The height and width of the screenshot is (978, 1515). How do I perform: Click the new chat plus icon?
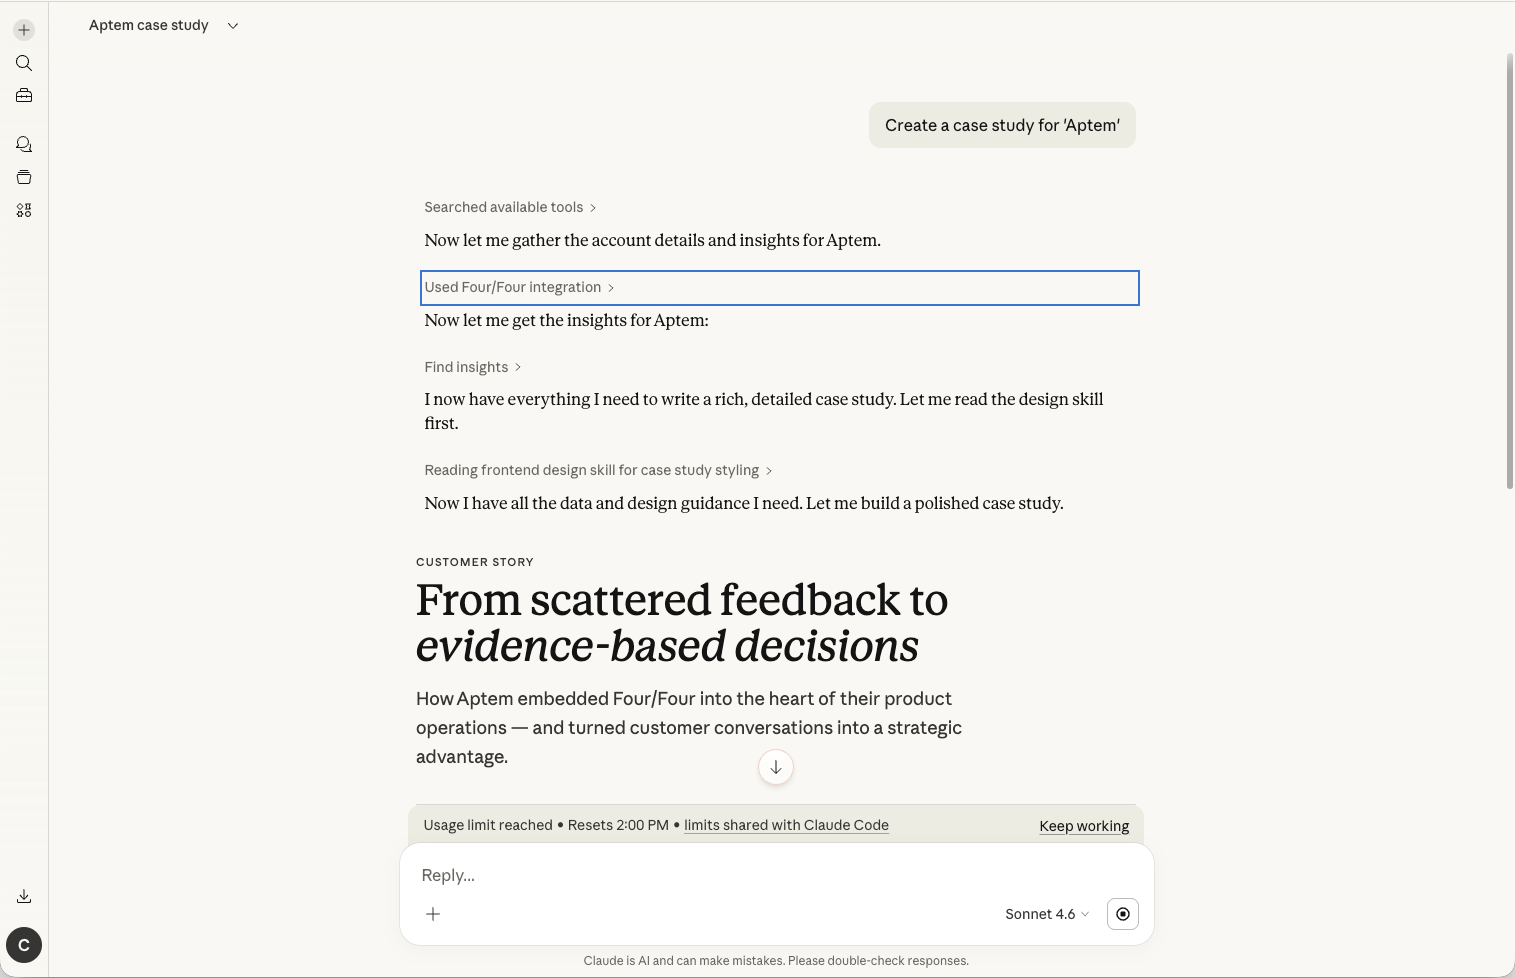click(x=24, y=30)
